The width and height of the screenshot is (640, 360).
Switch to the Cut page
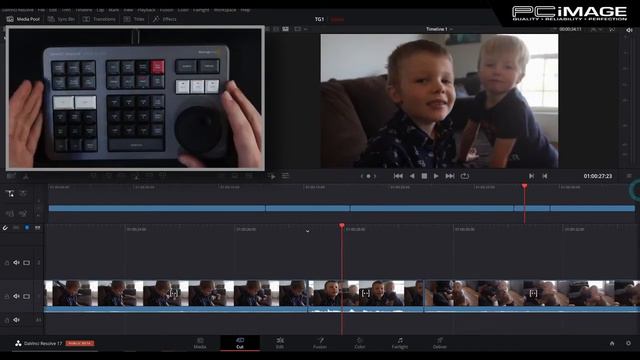[x=240, y=343]
